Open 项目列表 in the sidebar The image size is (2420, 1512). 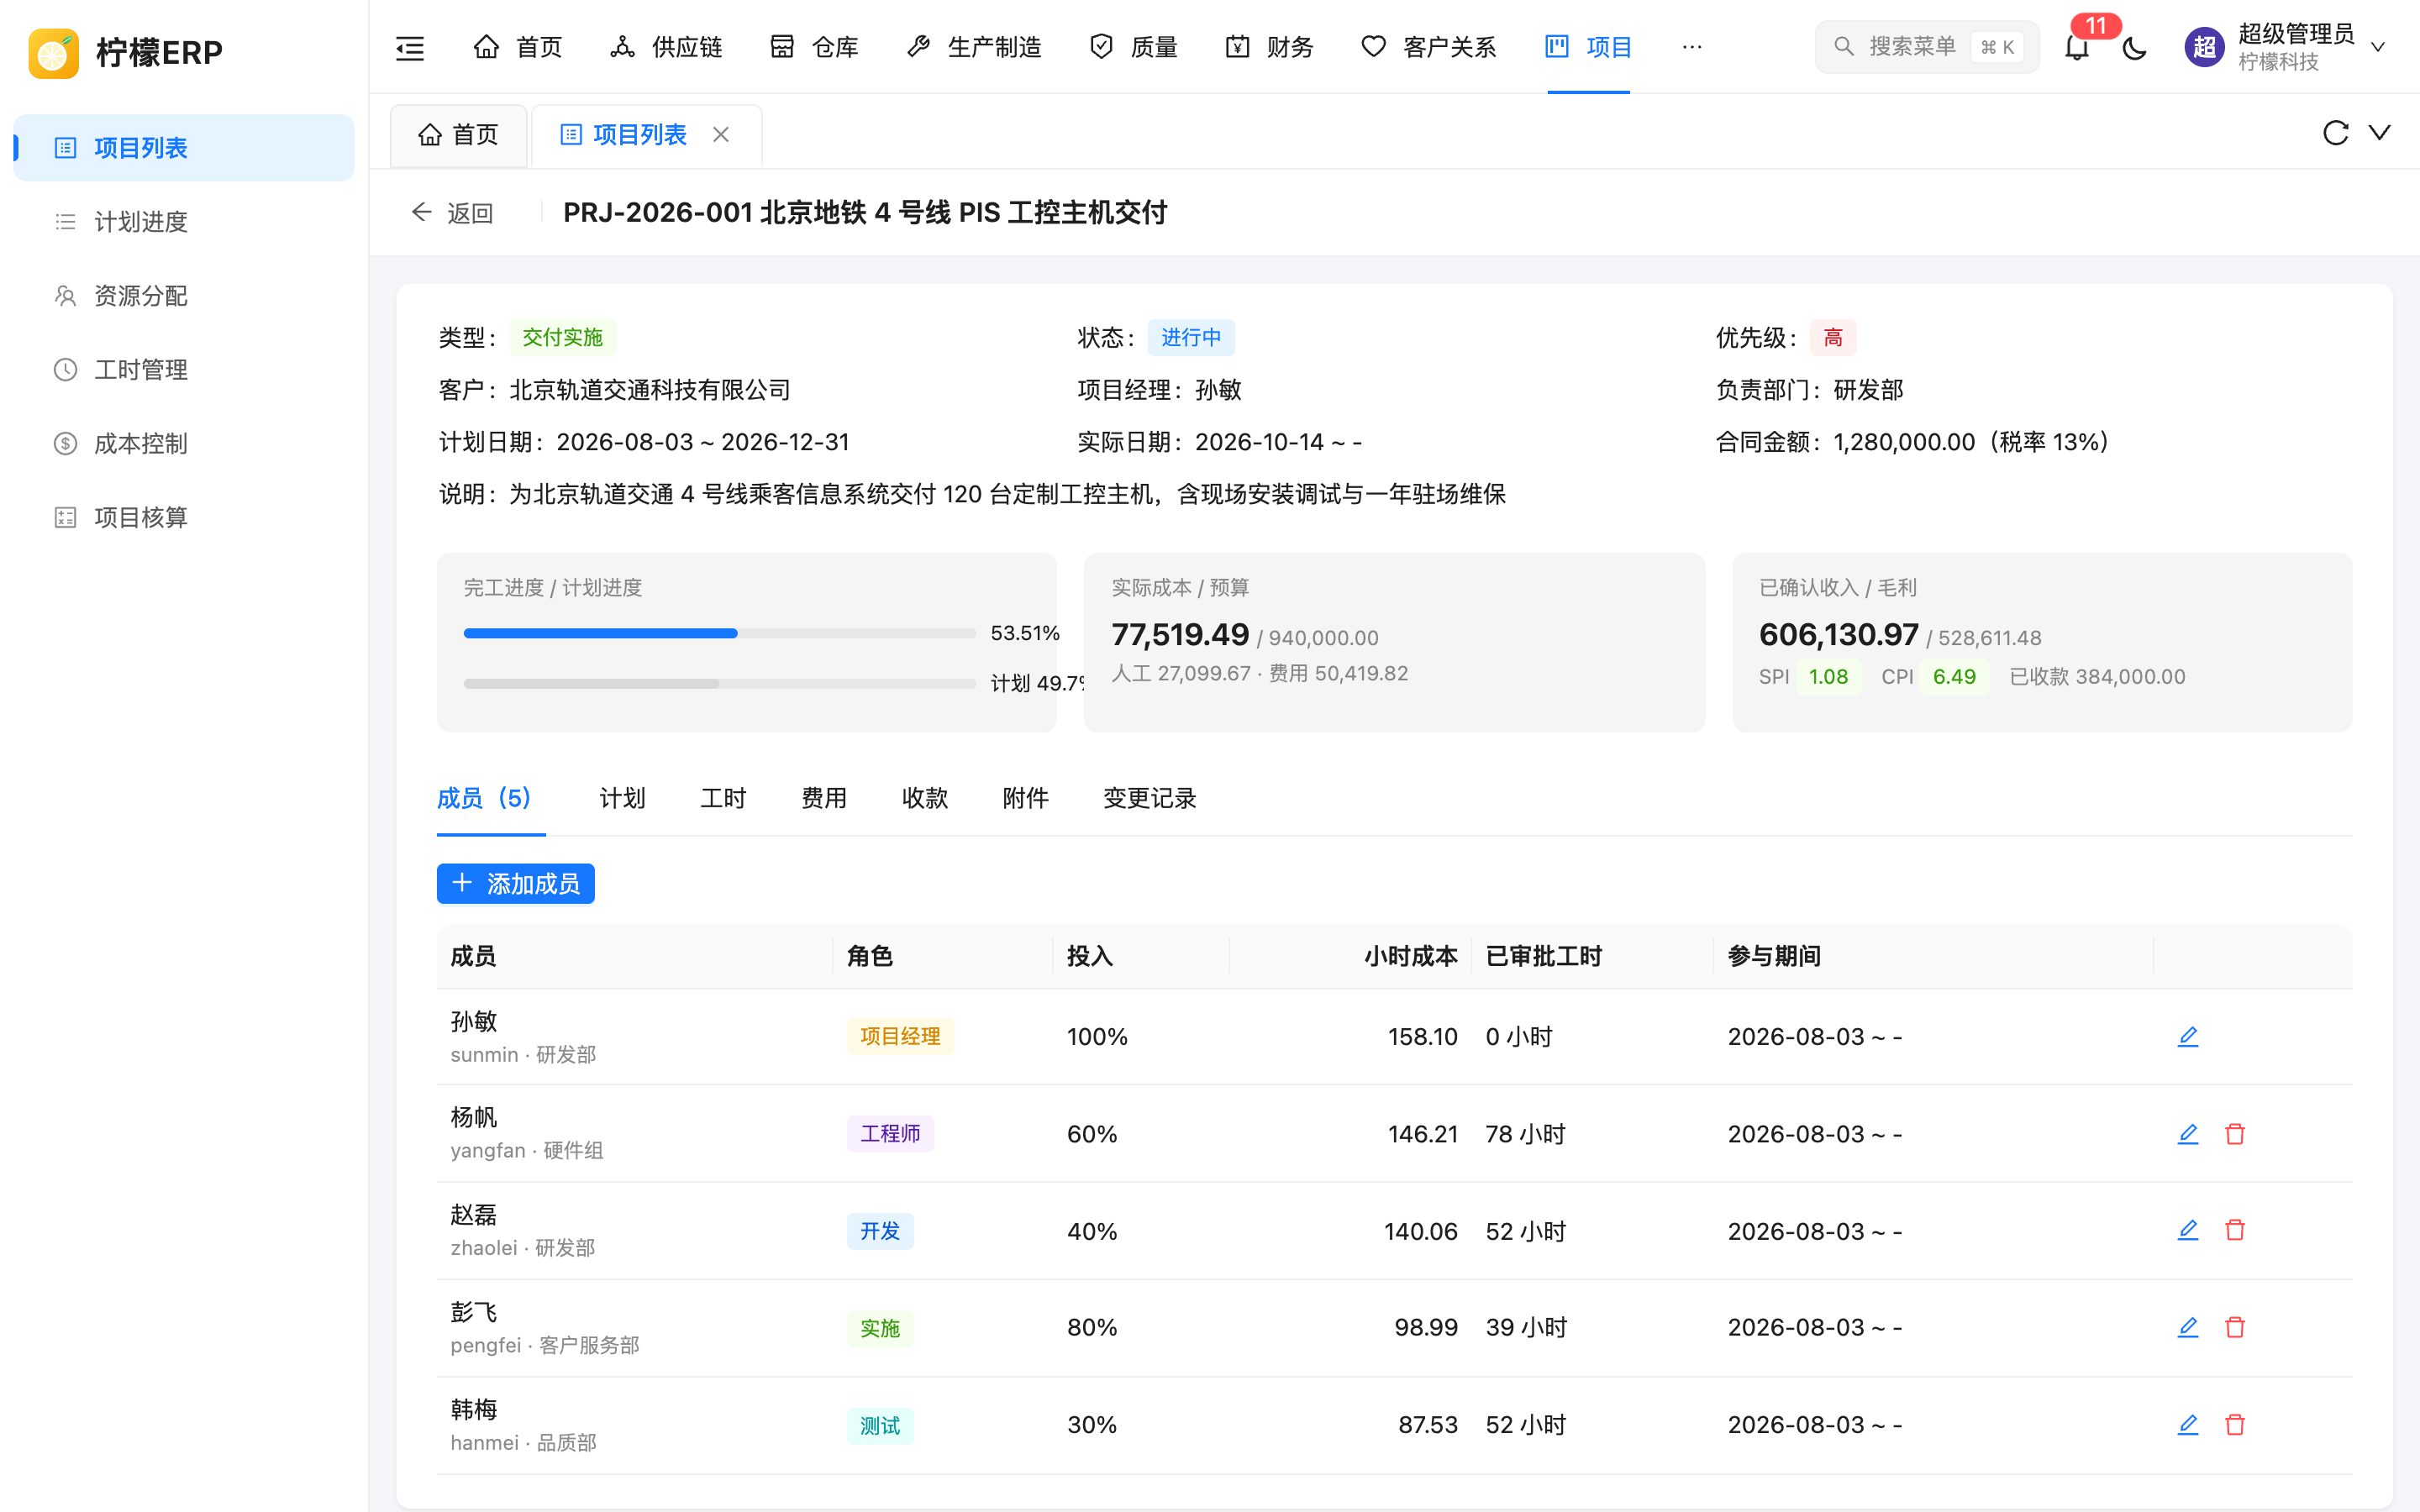tap(184, 148)
